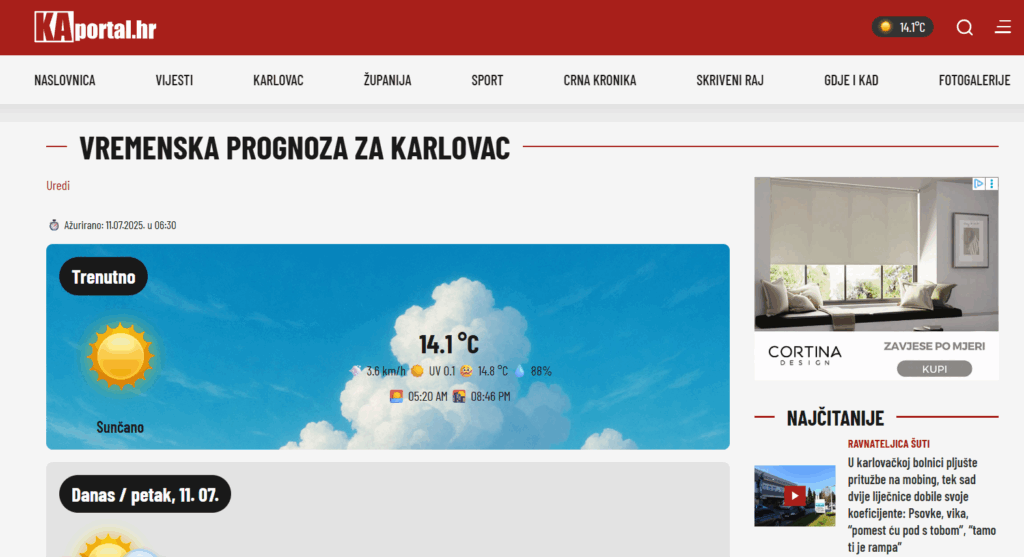Click the 08:46 PM sunset time
1024x557 pixels.
pos(490,396)
